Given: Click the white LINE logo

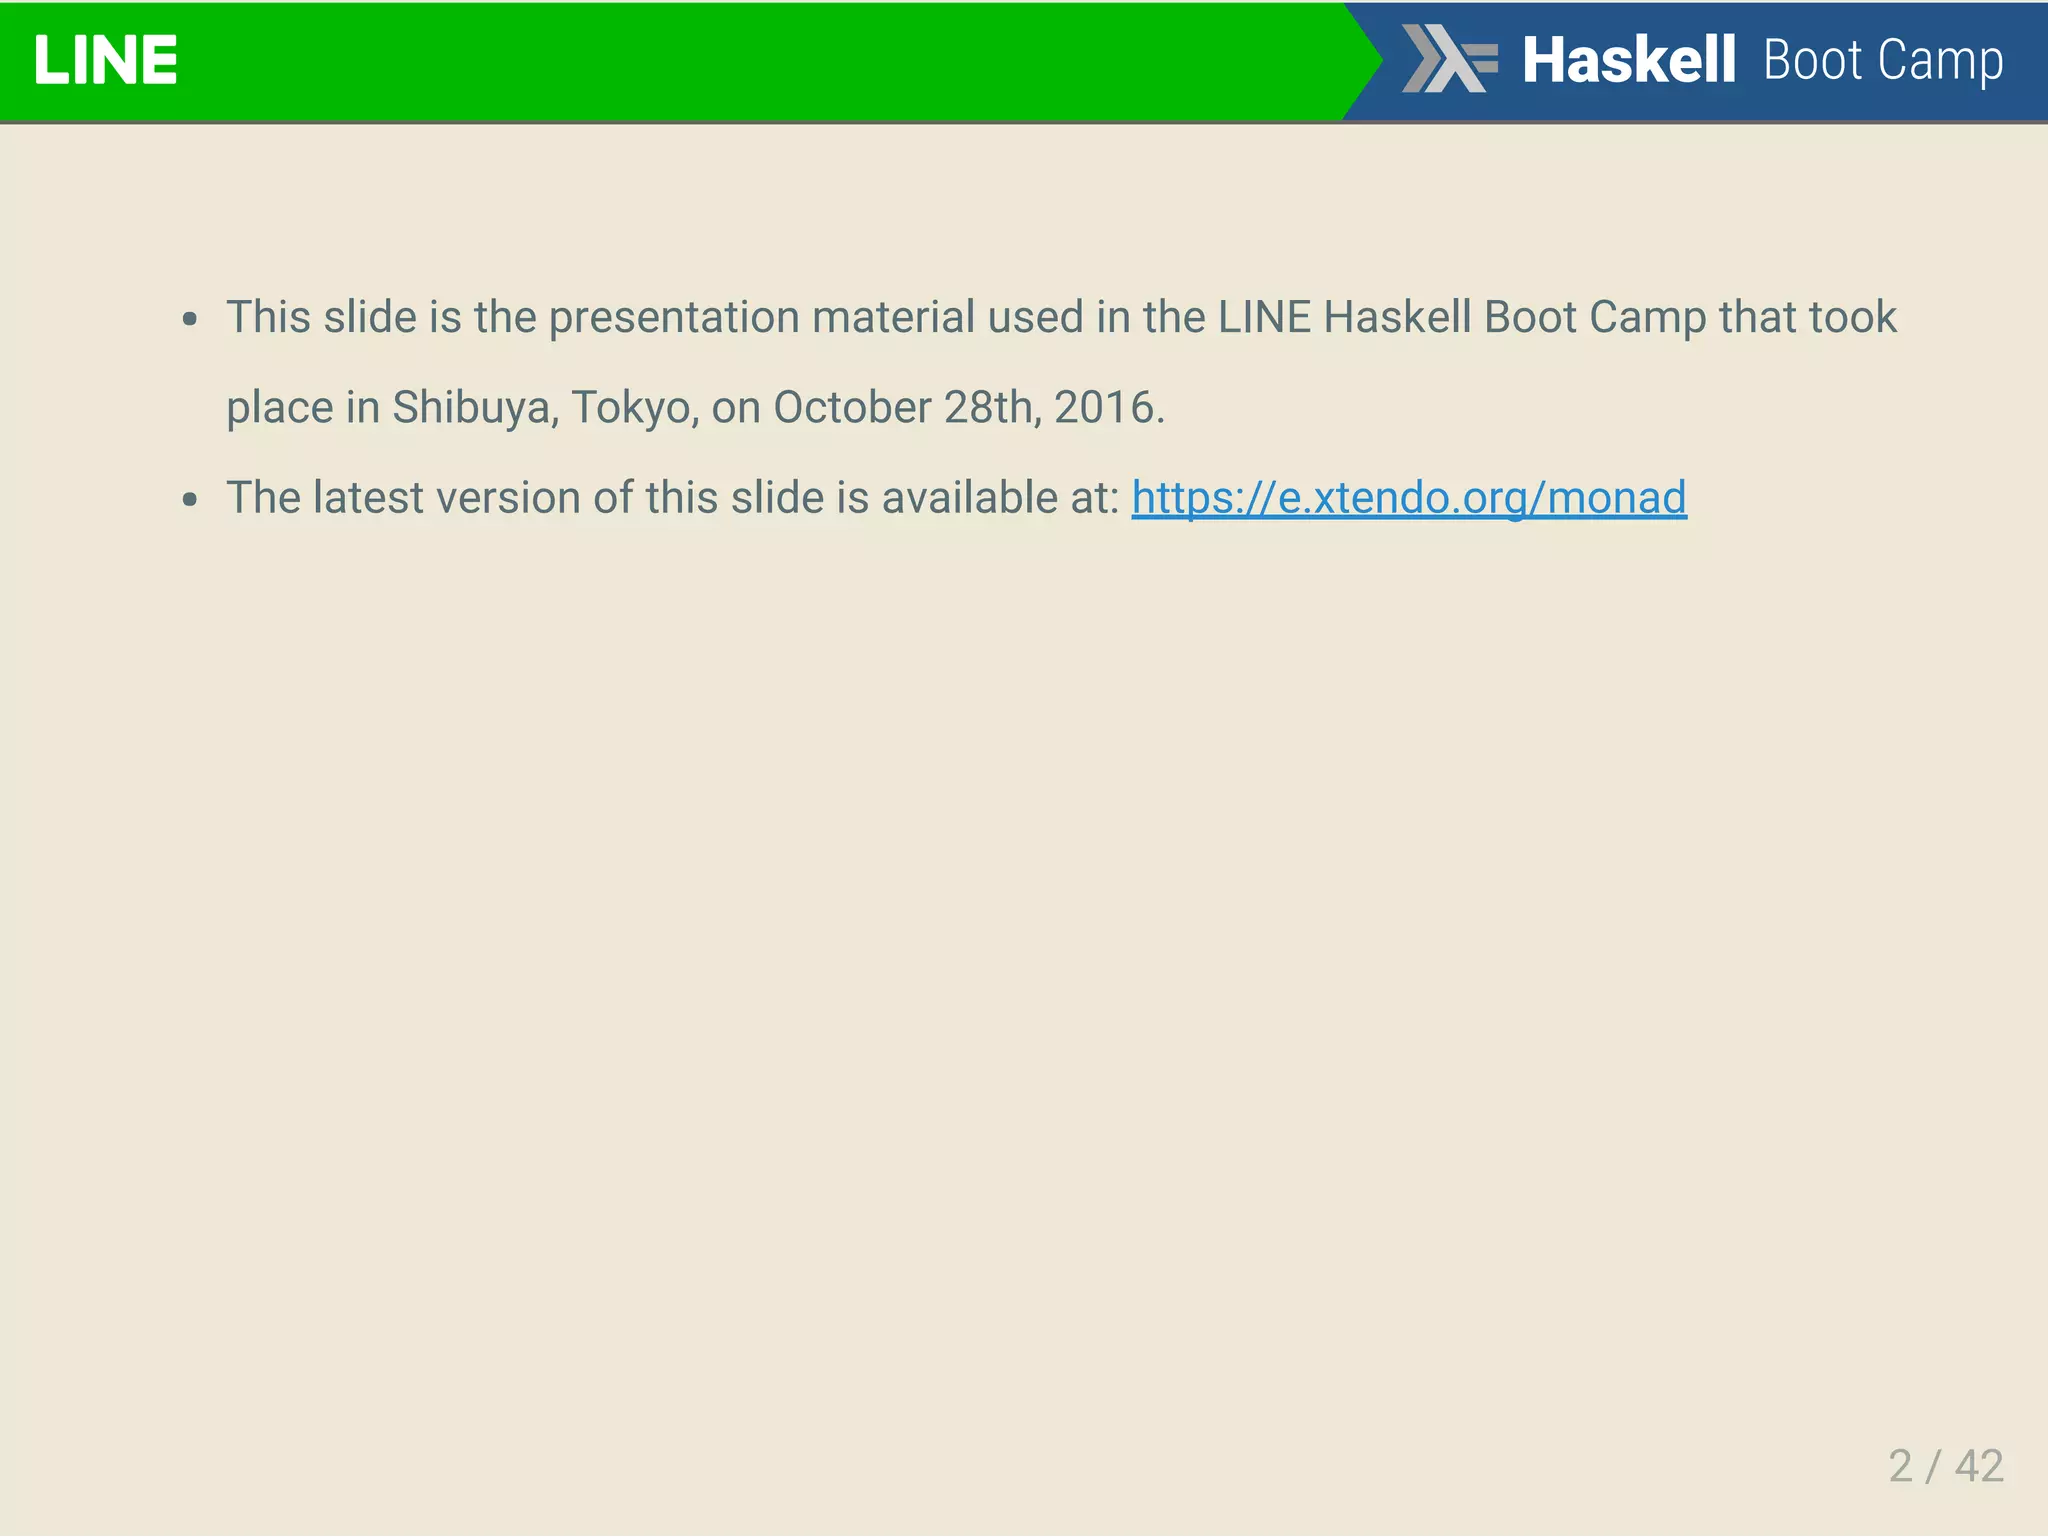Looking at the screenshot, I should pyautogui.click(x=105, y=60).
